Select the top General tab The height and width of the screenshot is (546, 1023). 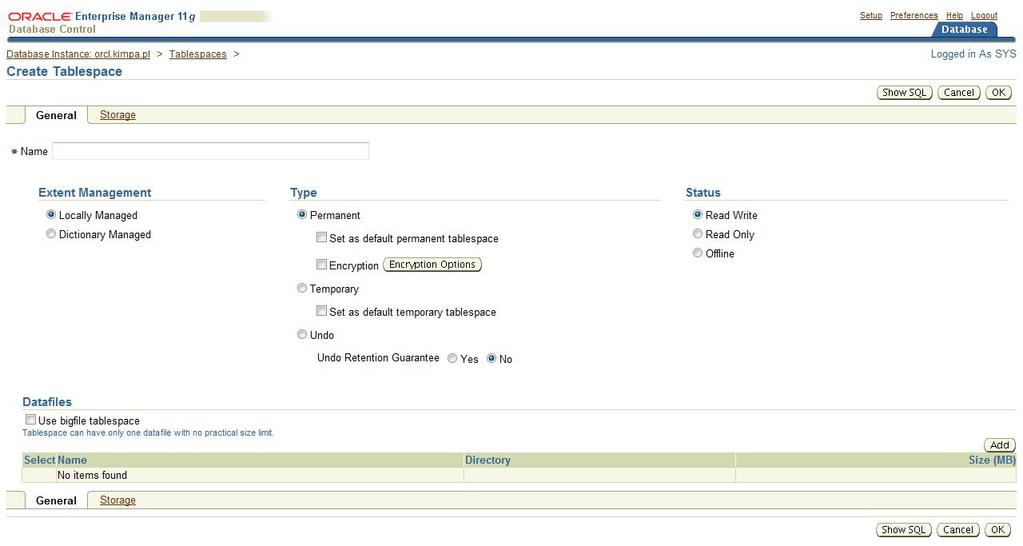56,115
